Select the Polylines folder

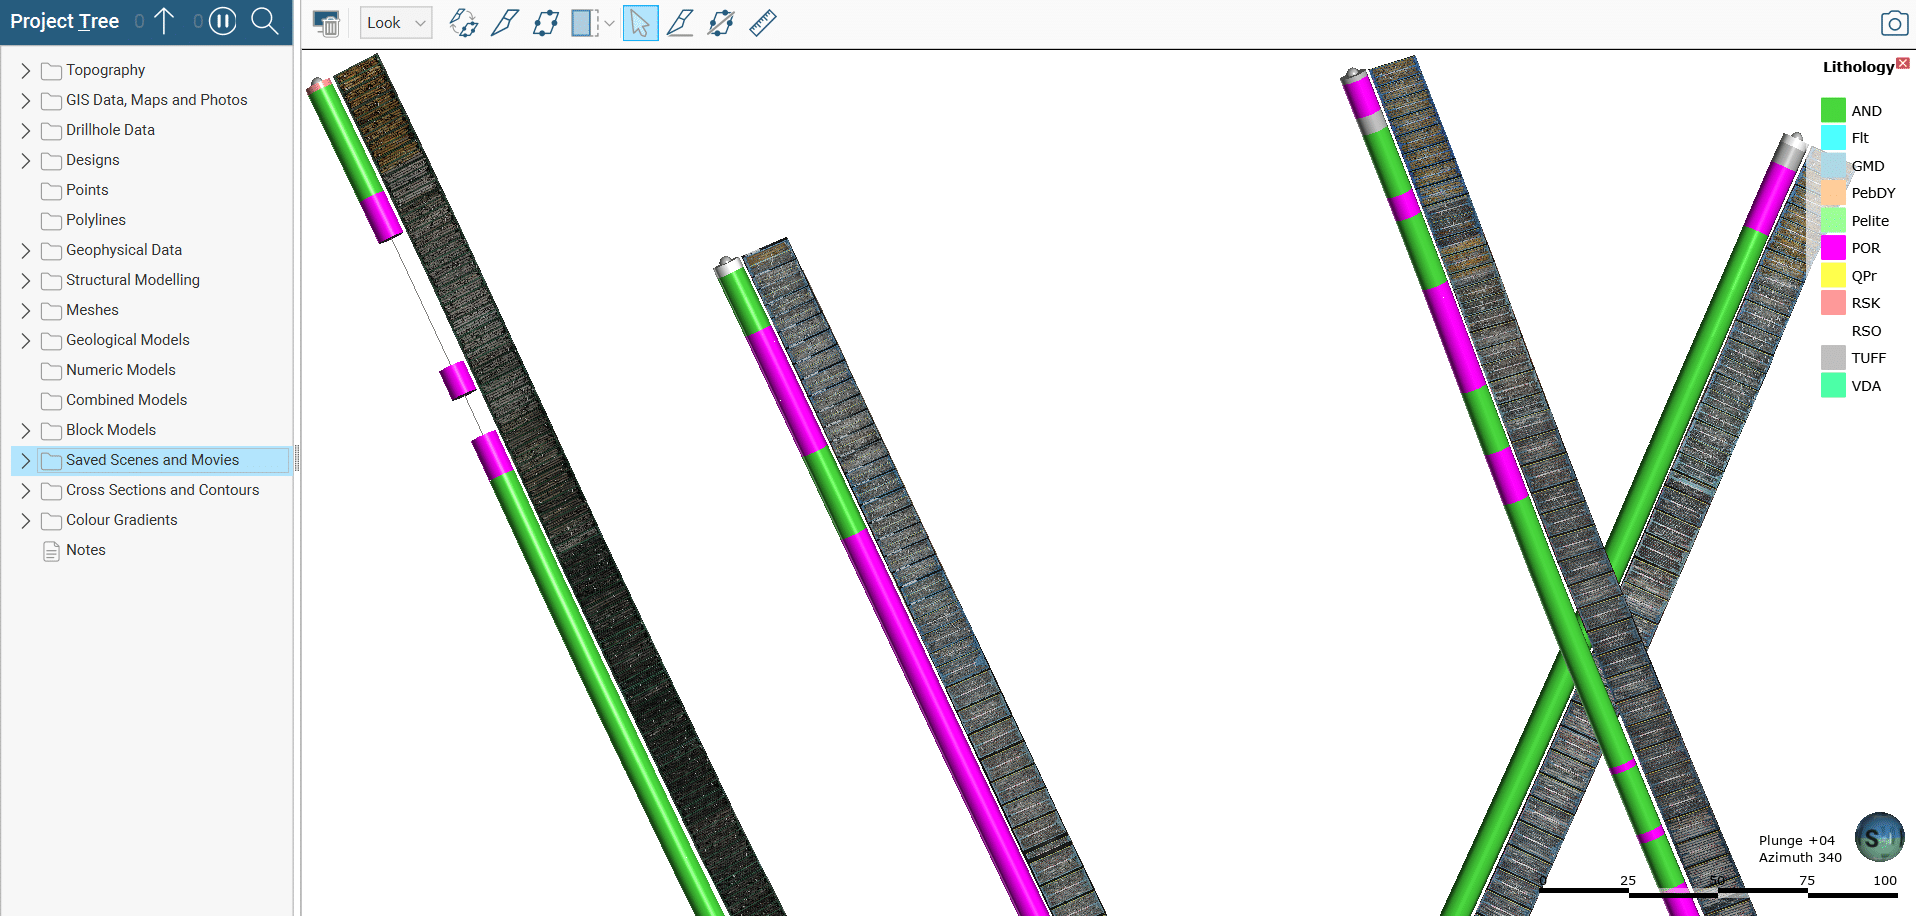pyautogui.click(x=96, y=220)
